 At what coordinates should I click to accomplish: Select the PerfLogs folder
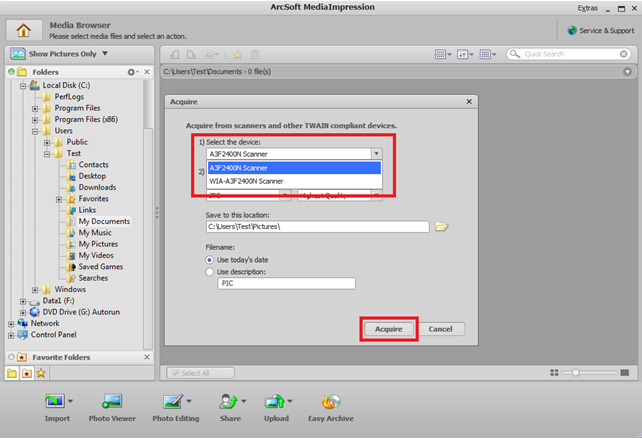coord(69,97)
